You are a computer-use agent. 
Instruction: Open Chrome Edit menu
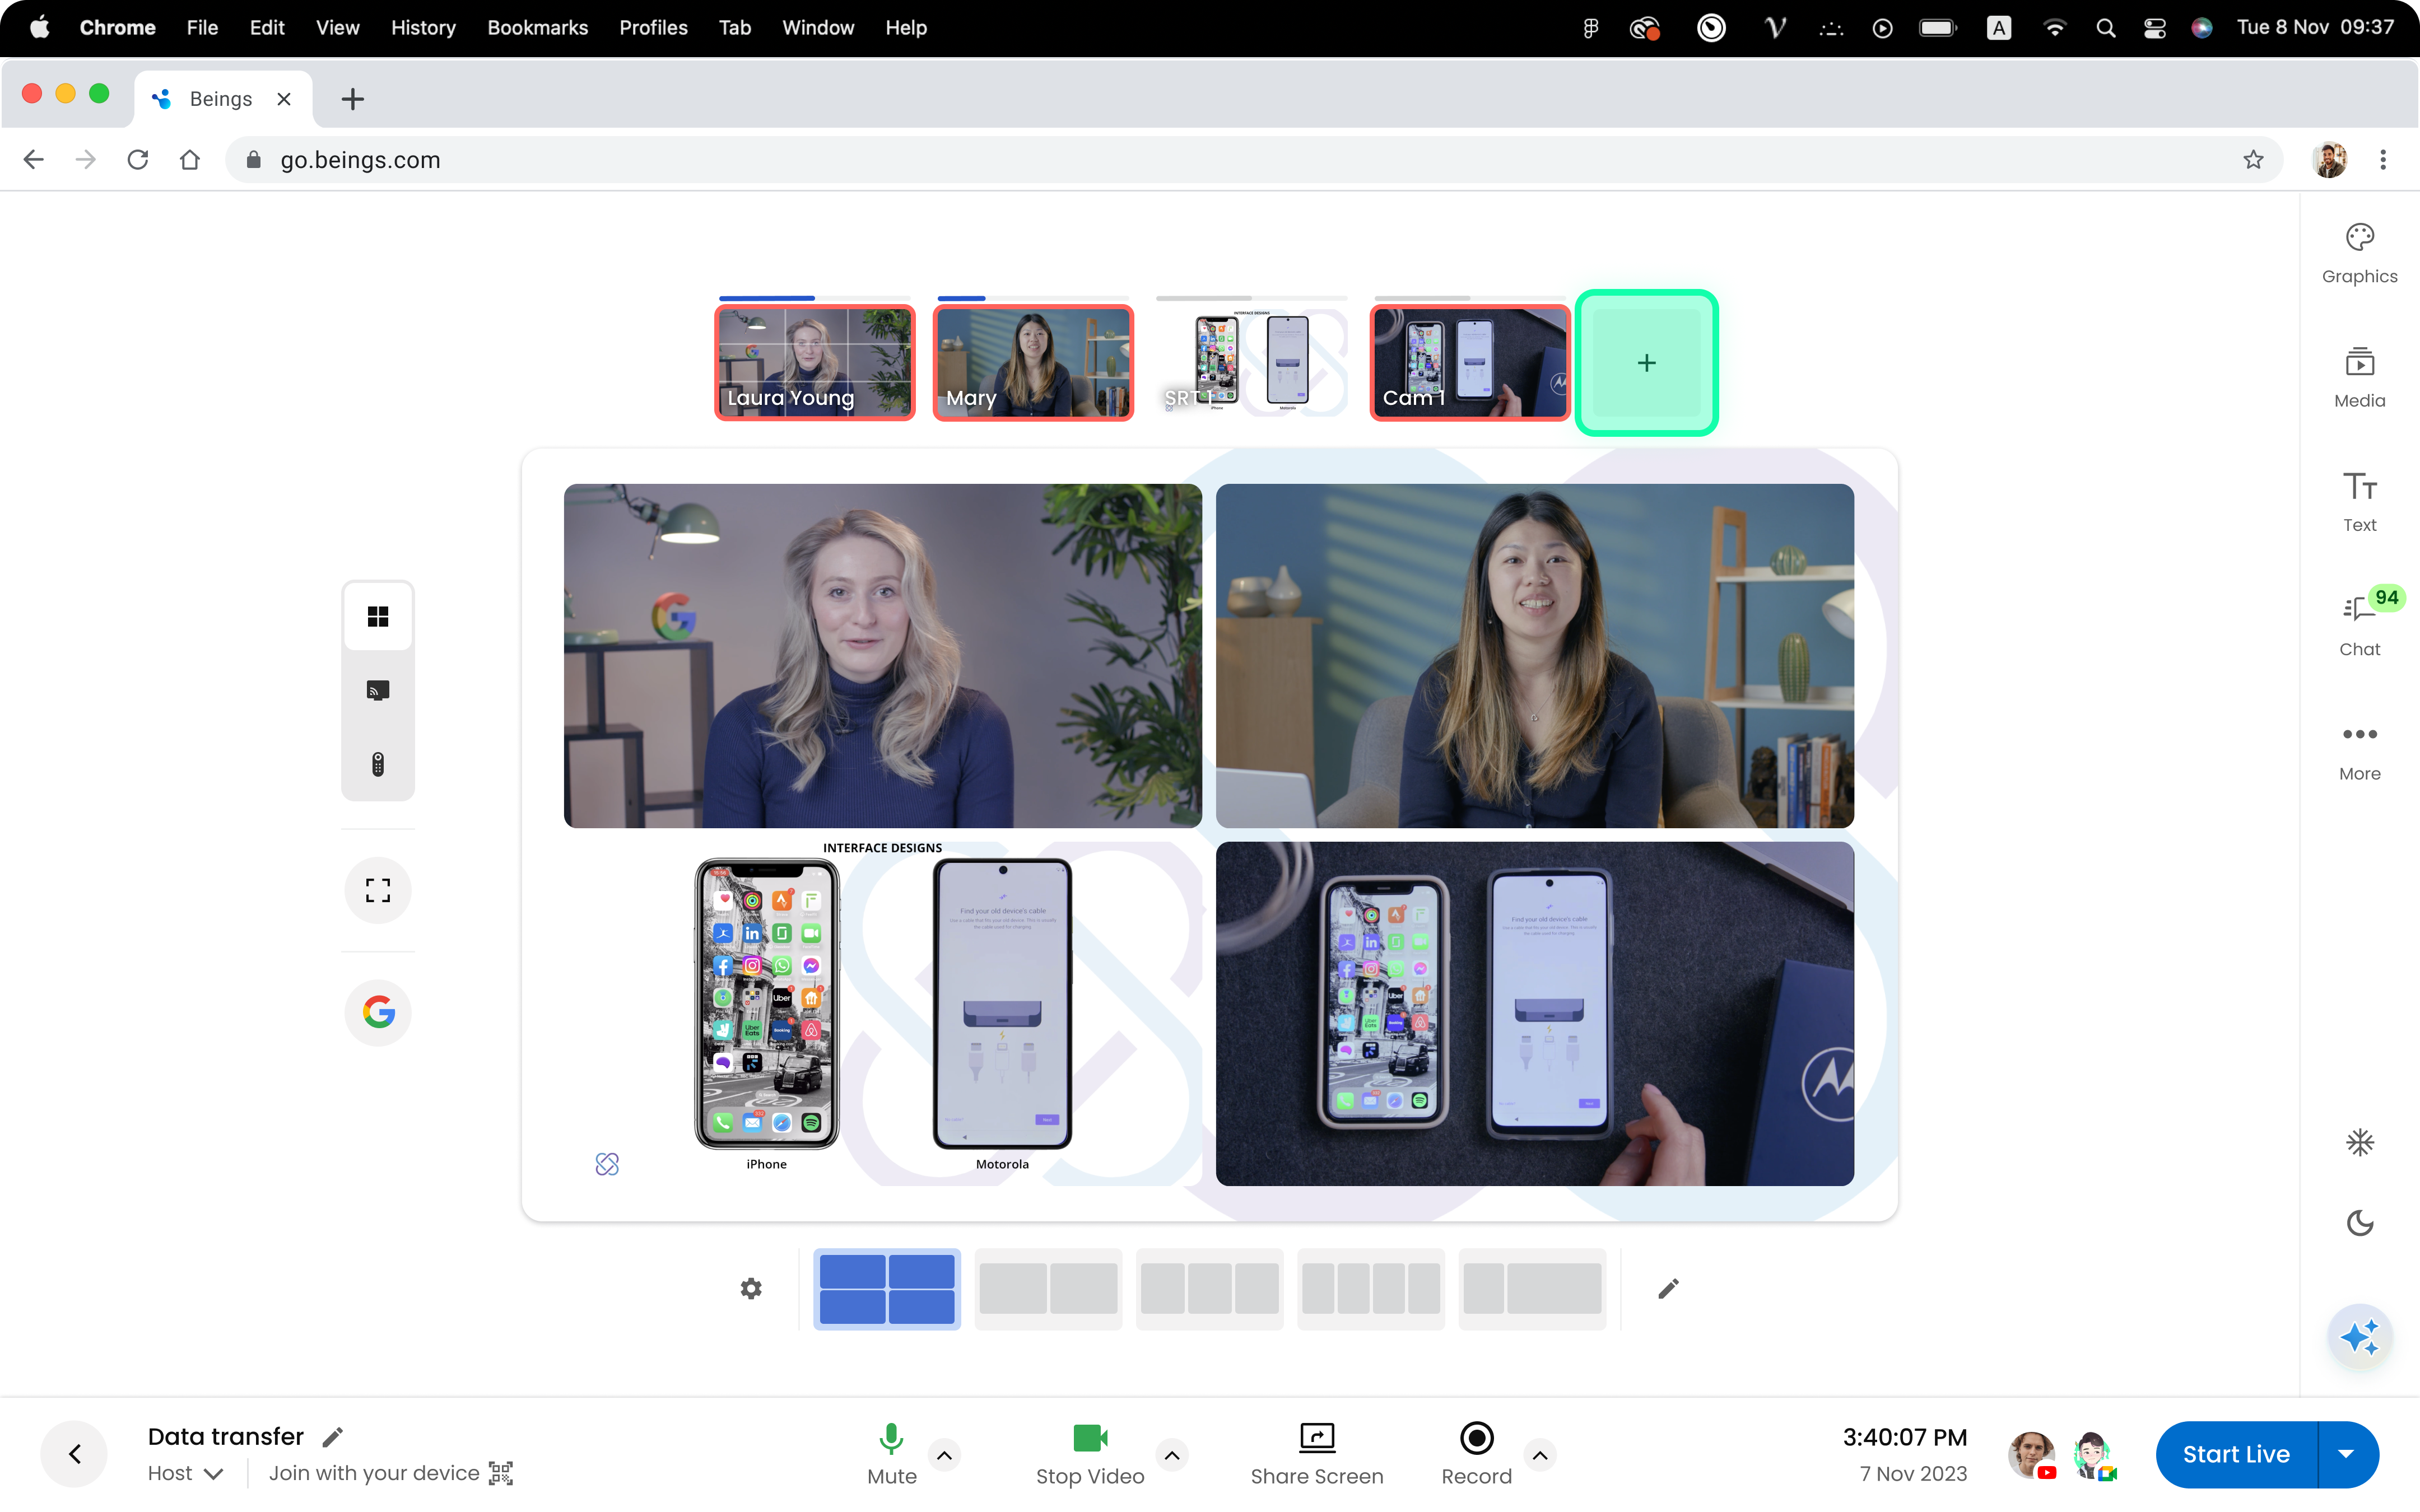[267, 28]
